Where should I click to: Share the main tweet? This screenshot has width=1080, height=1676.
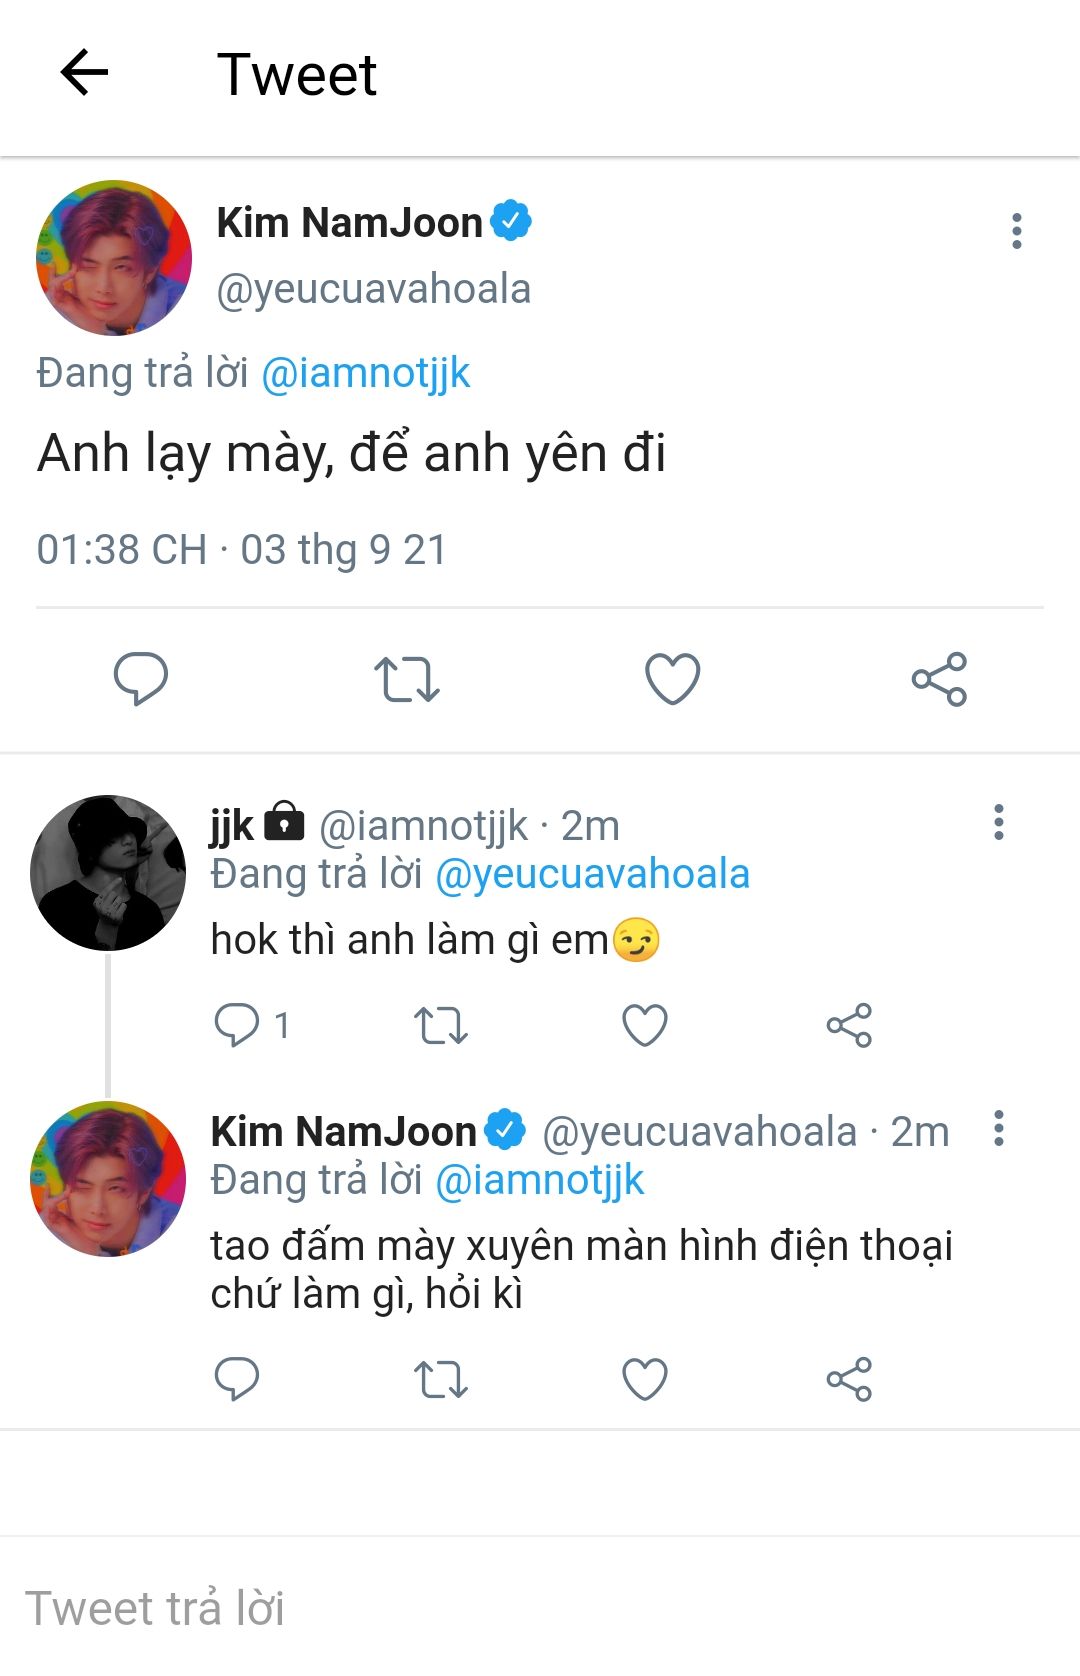pyautogui.click(x=939, y=679)
